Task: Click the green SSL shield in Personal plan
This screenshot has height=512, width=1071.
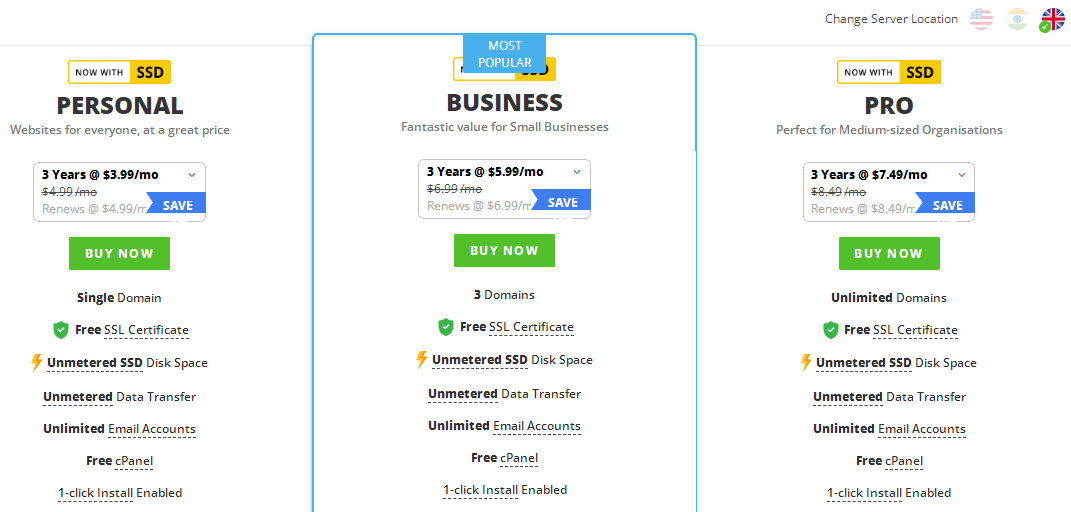Action: click(x=61, y=330)
